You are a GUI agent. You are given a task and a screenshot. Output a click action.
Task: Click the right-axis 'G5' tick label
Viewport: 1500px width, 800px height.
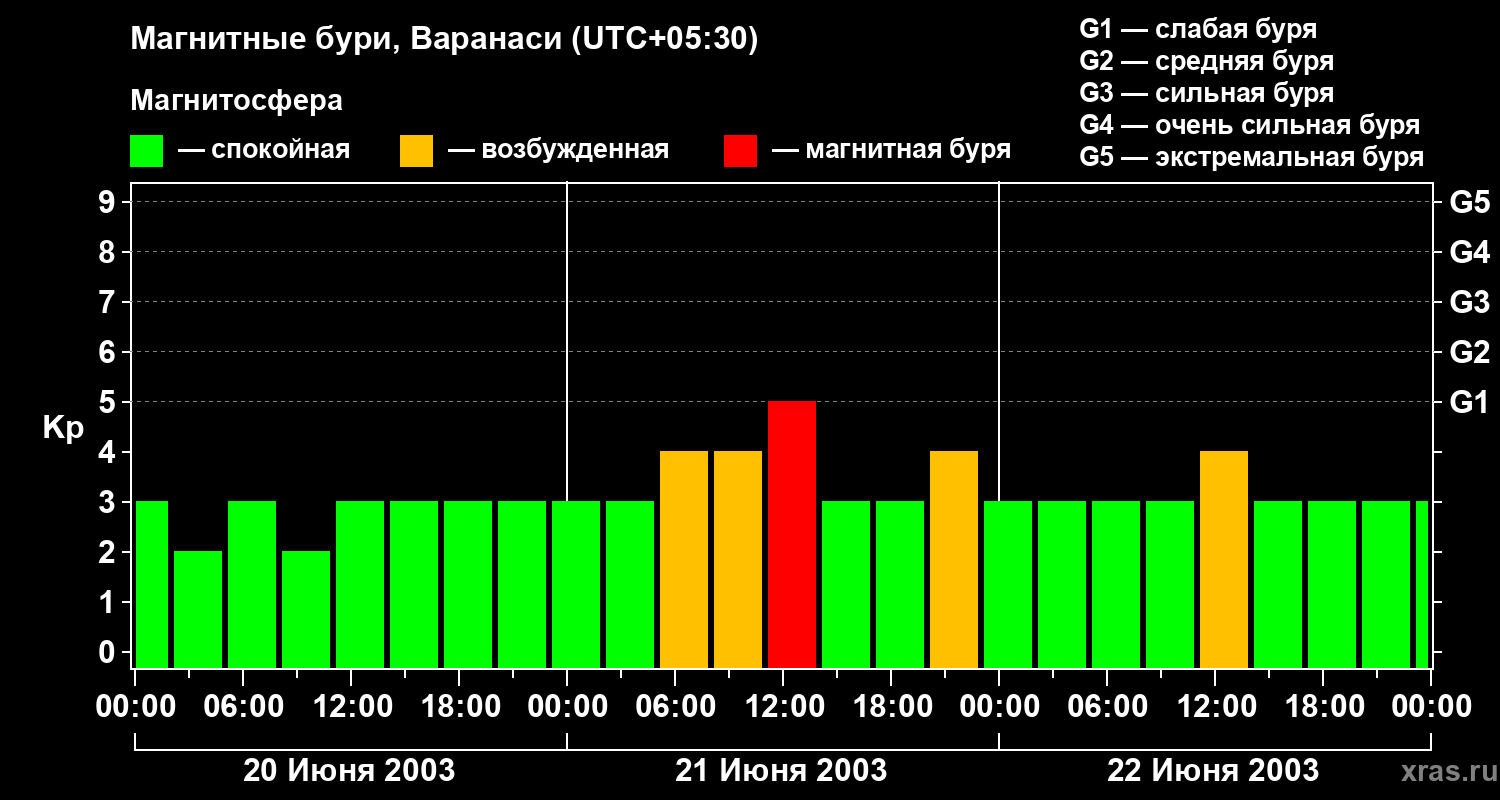1469,202
